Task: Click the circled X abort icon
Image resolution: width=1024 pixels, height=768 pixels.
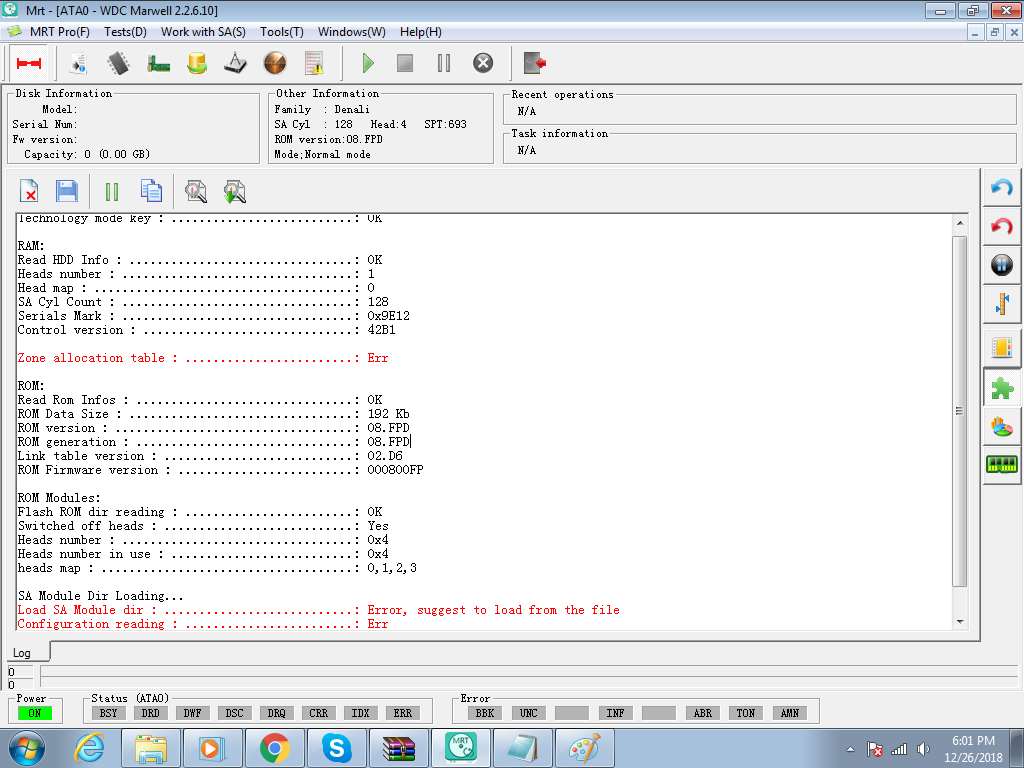Action: pos(483,63)
